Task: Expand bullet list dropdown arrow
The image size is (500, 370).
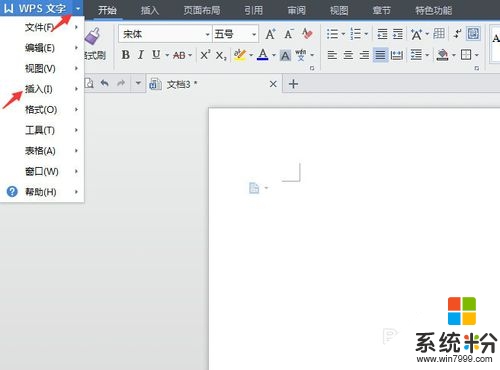Action: point(343,34)
